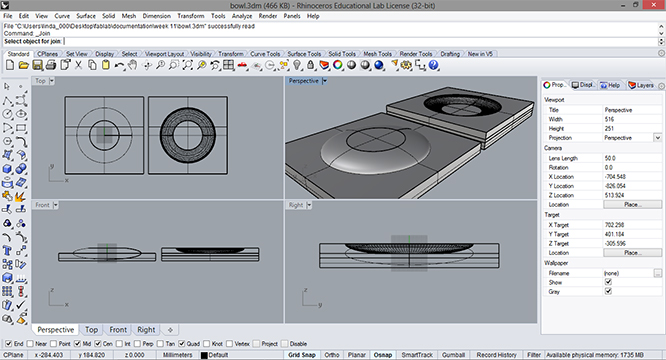This screenshot has width=666, height=360.
Task: Toggle Ortho mode in status bar
Action: click(332, 355)
